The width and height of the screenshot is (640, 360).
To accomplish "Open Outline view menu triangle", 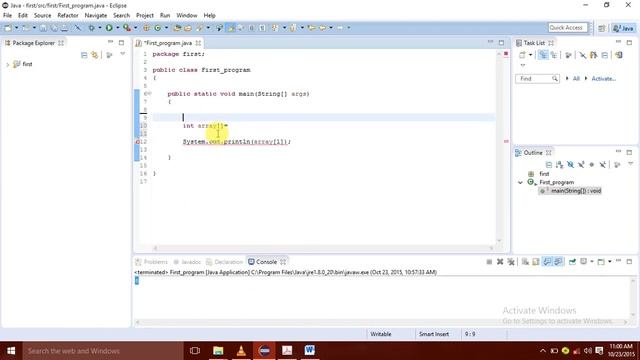I will tap(630, 164).
